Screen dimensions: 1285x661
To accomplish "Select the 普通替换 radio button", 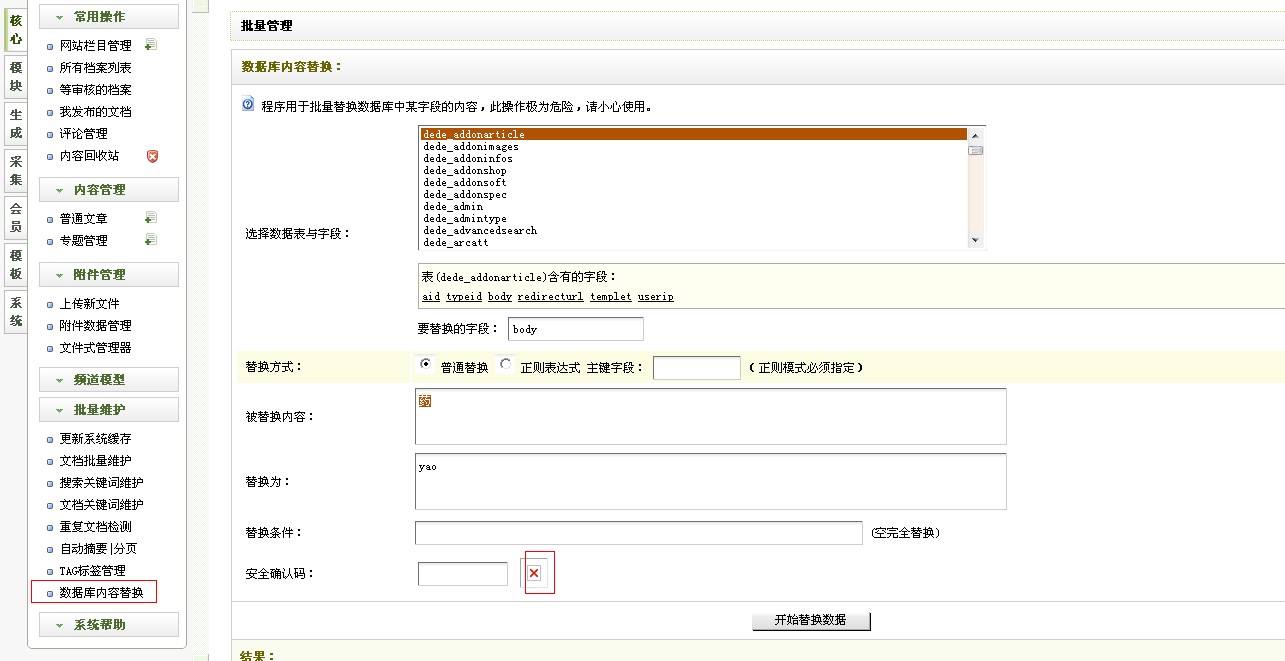I will click(426, 366).
